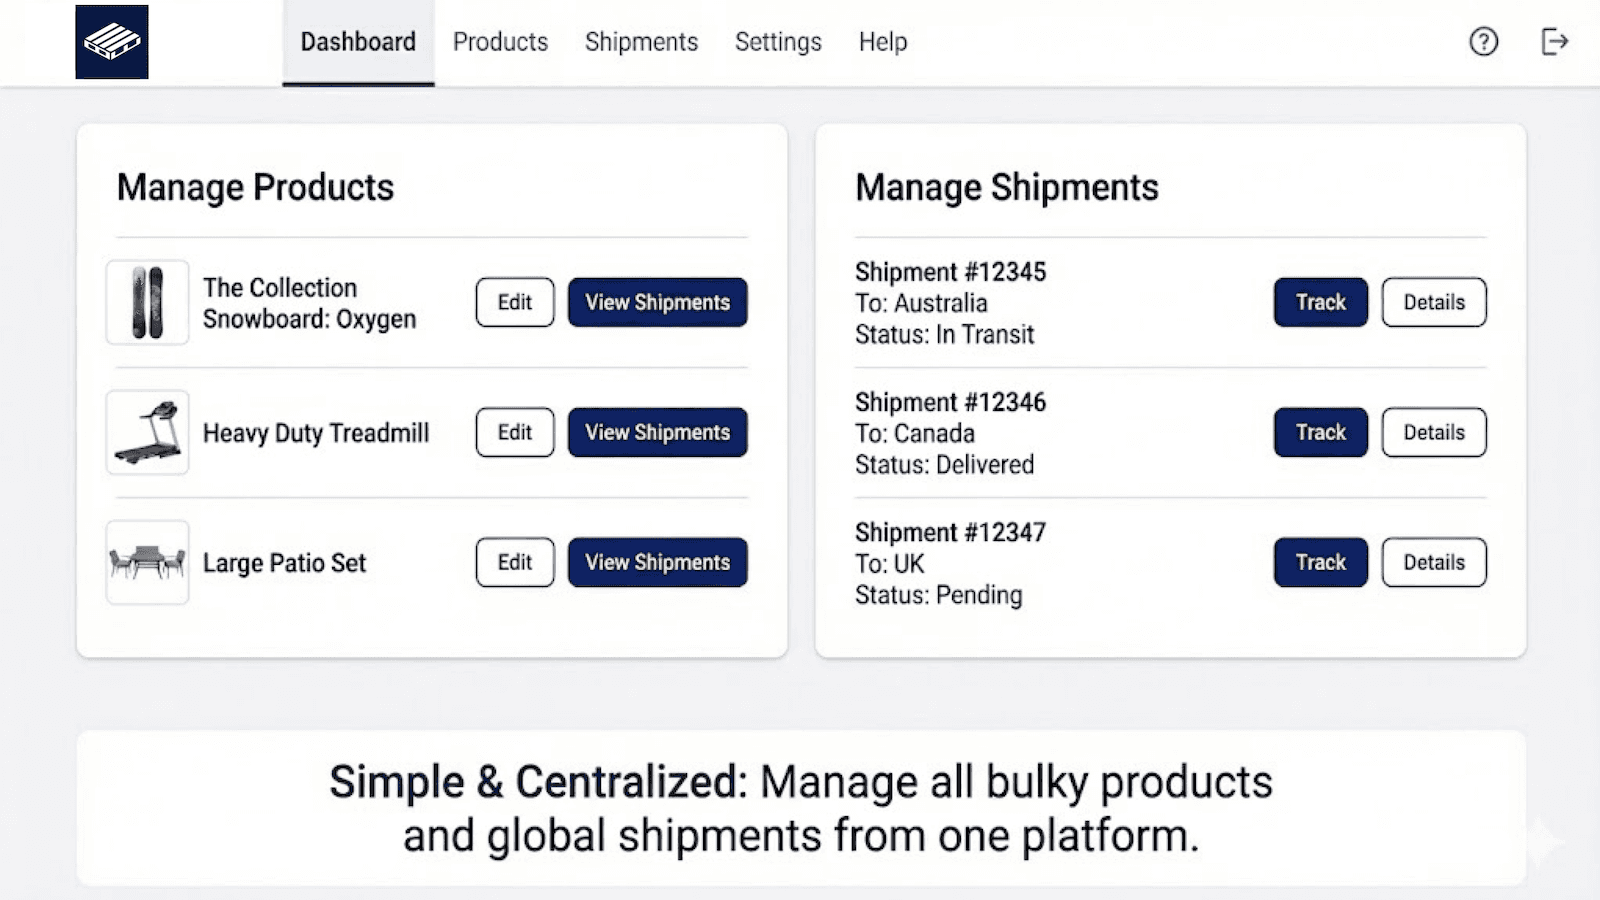Edit the Large Patio Set product
1600x900 pixels.
point(514,562)
